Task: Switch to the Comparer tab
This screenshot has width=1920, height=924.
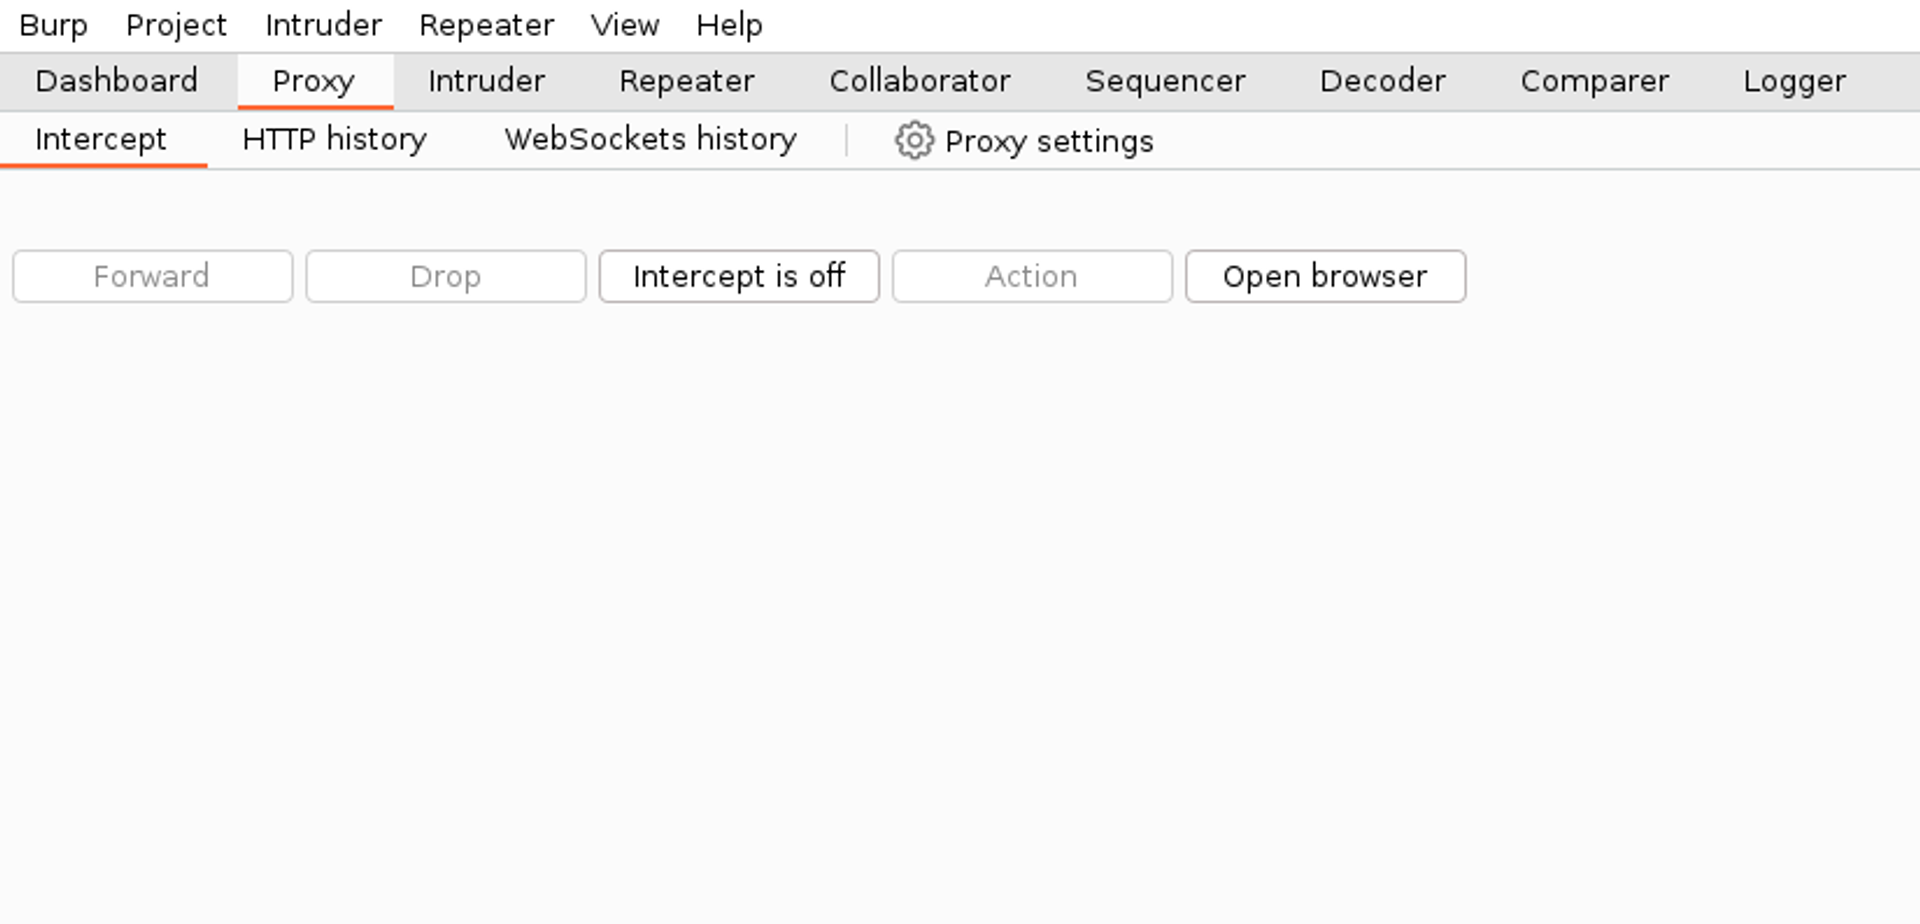Action: [x=1595, y=81]
